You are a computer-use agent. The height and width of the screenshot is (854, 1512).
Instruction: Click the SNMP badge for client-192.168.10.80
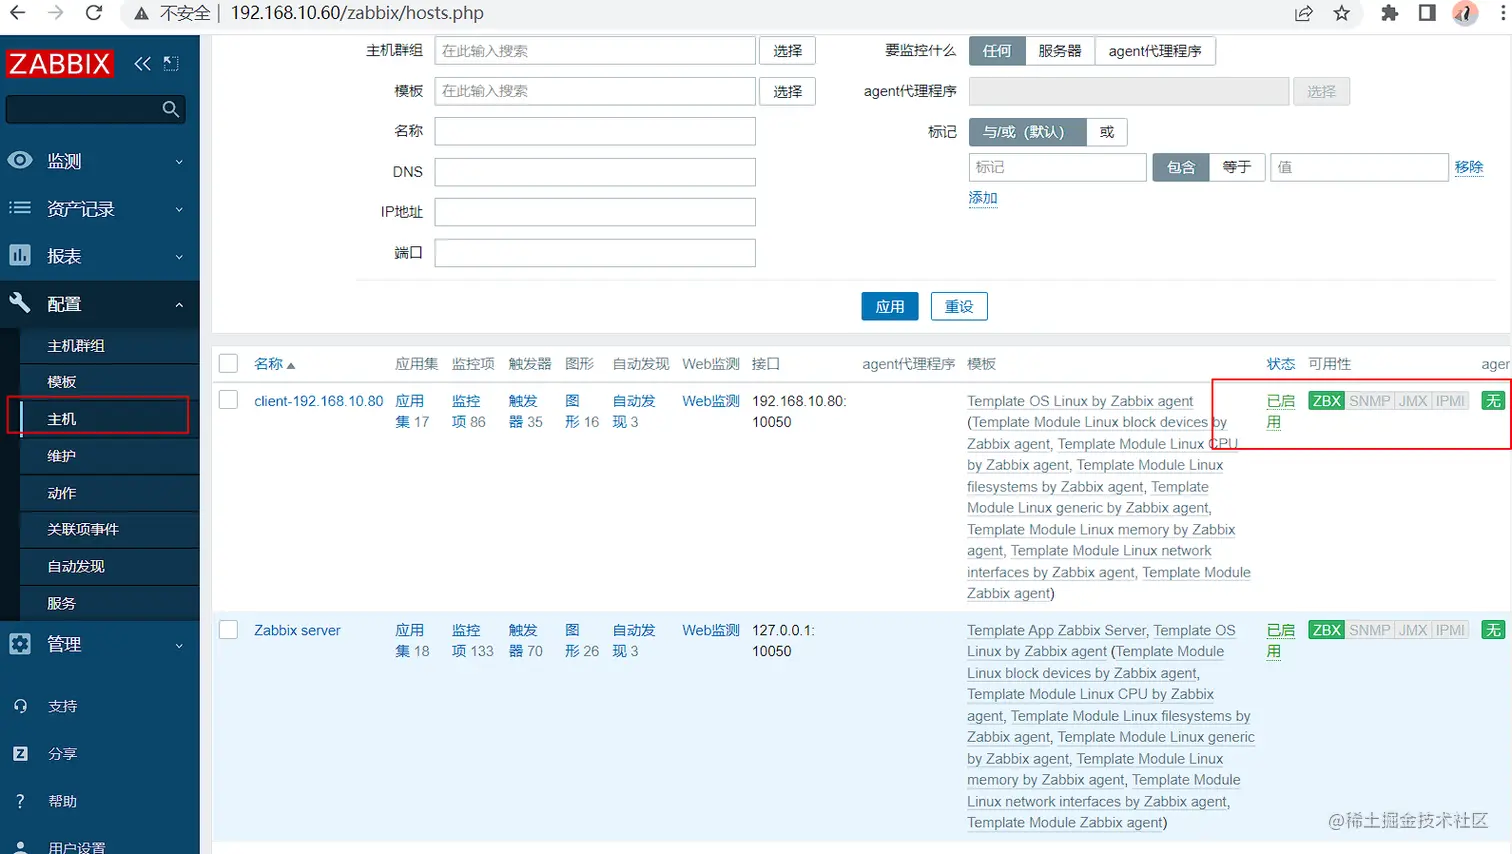[1369, 401]
